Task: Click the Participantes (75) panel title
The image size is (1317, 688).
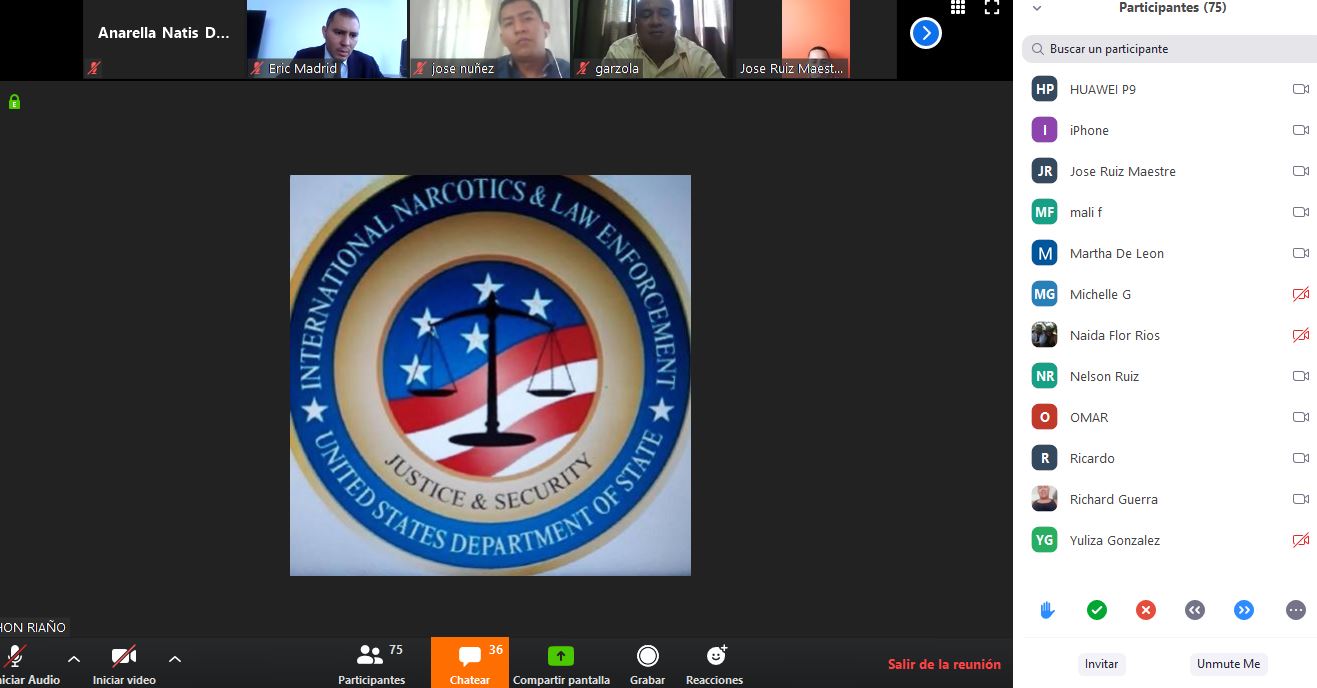Action: [x=1173, y=8]
